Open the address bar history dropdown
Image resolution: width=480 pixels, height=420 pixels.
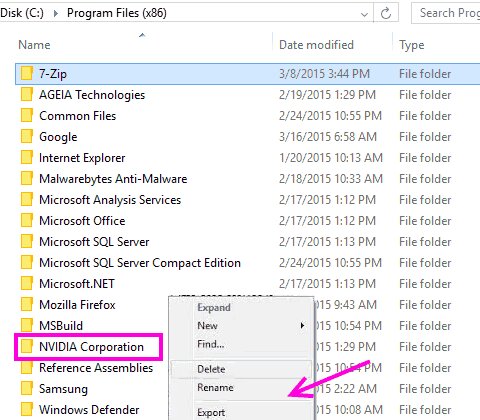[364, 14]
